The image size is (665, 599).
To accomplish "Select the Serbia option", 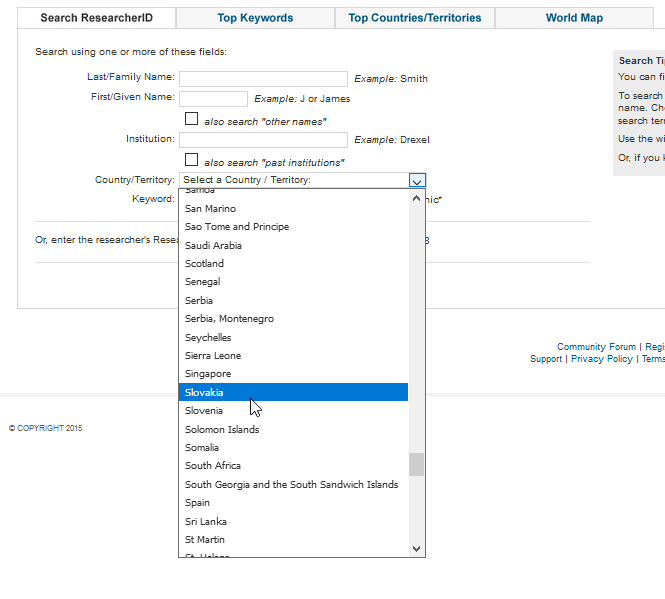I will coord(293,301).
